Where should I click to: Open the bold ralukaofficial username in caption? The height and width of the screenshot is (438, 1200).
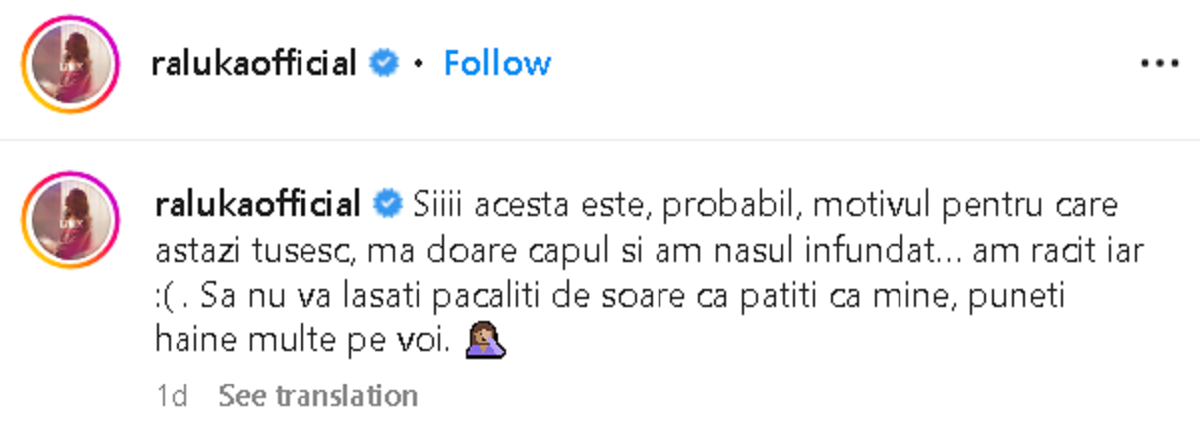click(257, 206)
